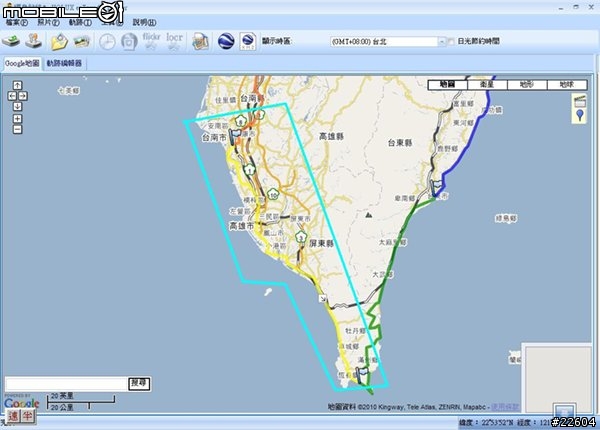Click the flag marker near 恆春 at south tip
The width and height of the screenshot is (600, 430).
(x=361, y=375)
